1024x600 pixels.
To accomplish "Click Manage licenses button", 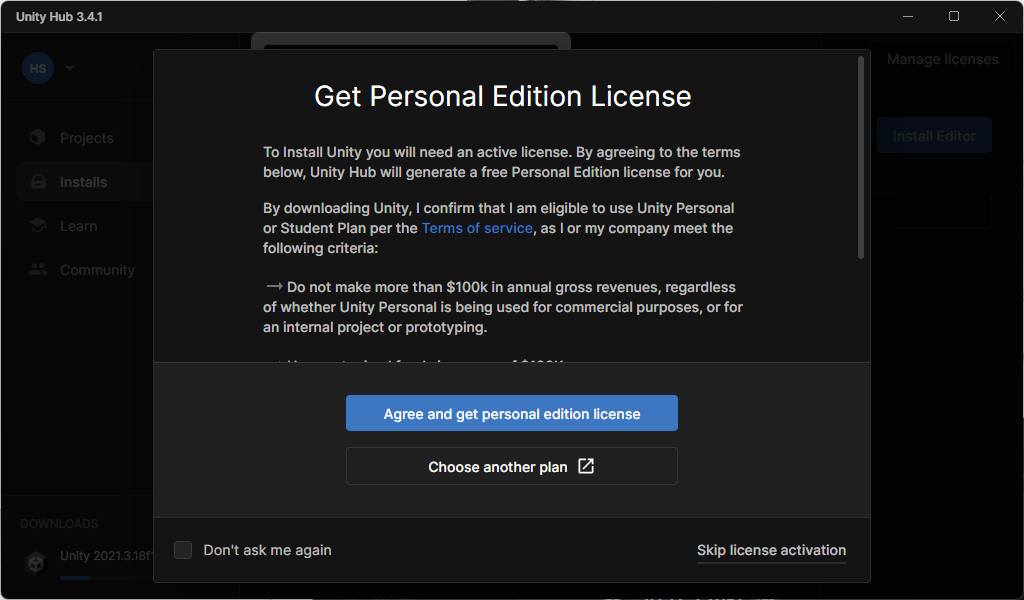I will (942, 59).
